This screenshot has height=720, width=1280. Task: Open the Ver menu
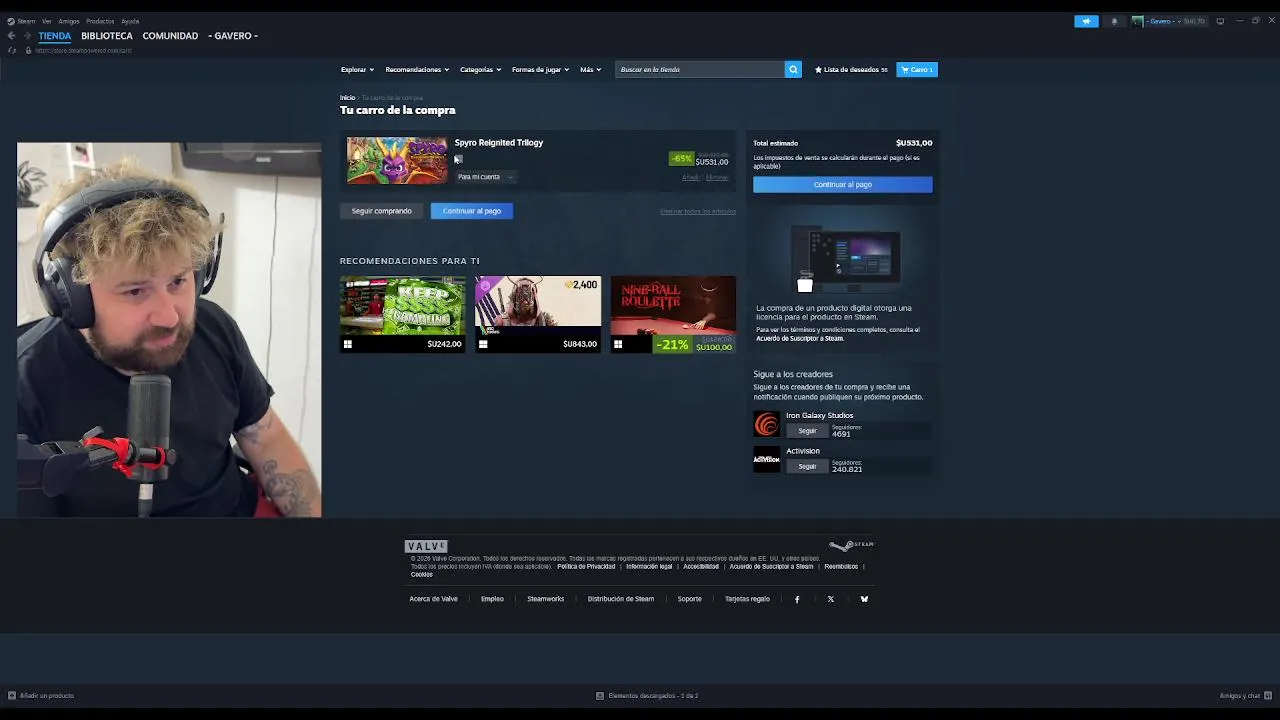tap(47, 21)
